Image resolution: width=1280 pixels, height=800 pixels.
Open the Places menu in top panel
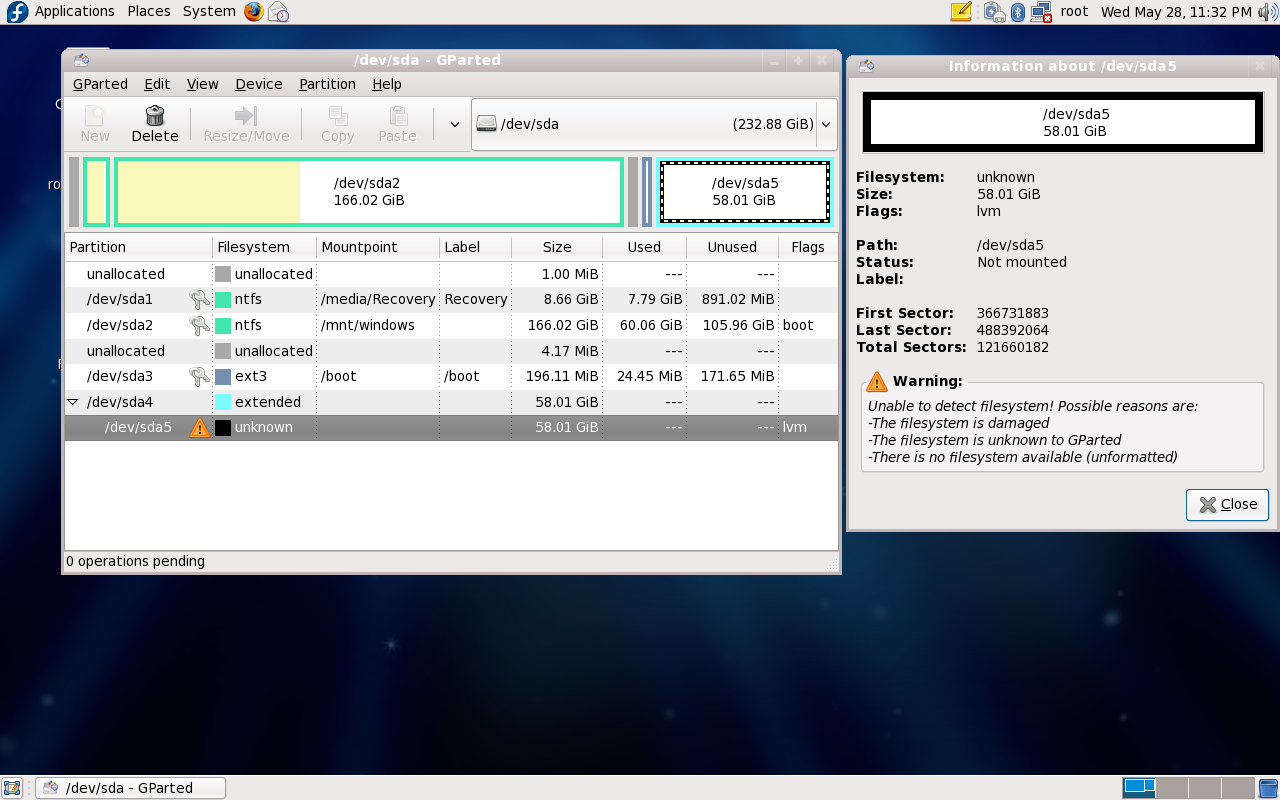point(149,12)
